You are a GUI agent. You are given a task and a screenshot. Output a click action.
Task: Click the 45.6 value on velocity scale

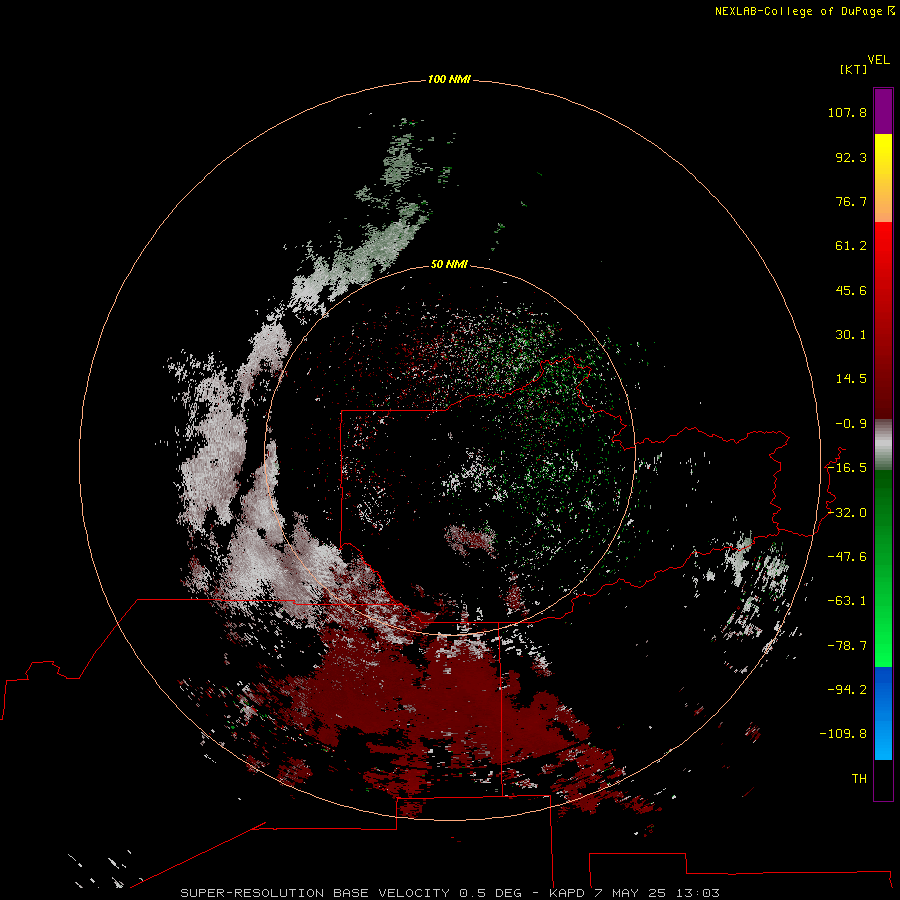point(851,290)
